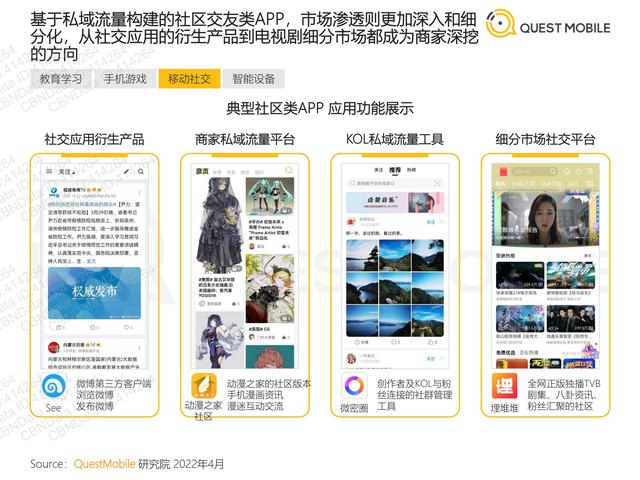The width and height of the screenshot is (640, 480).
Task: Select the 手机游戏 tab
Action: point(125,79)
